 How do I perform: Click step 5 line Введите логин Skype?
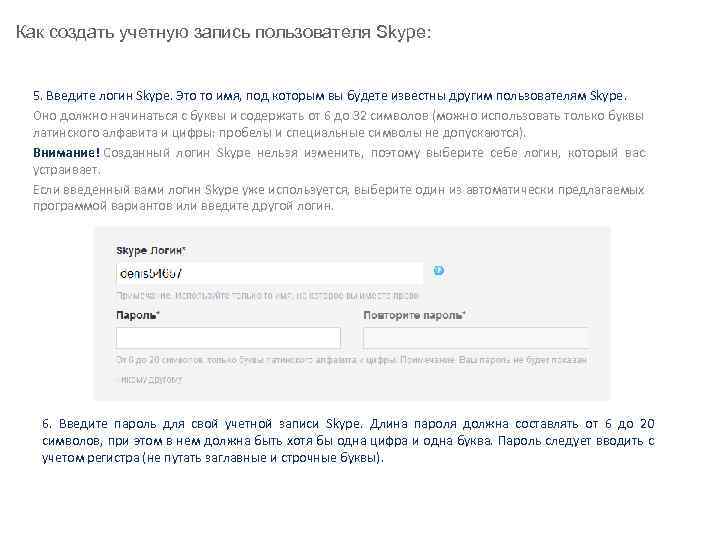point(330,96)
